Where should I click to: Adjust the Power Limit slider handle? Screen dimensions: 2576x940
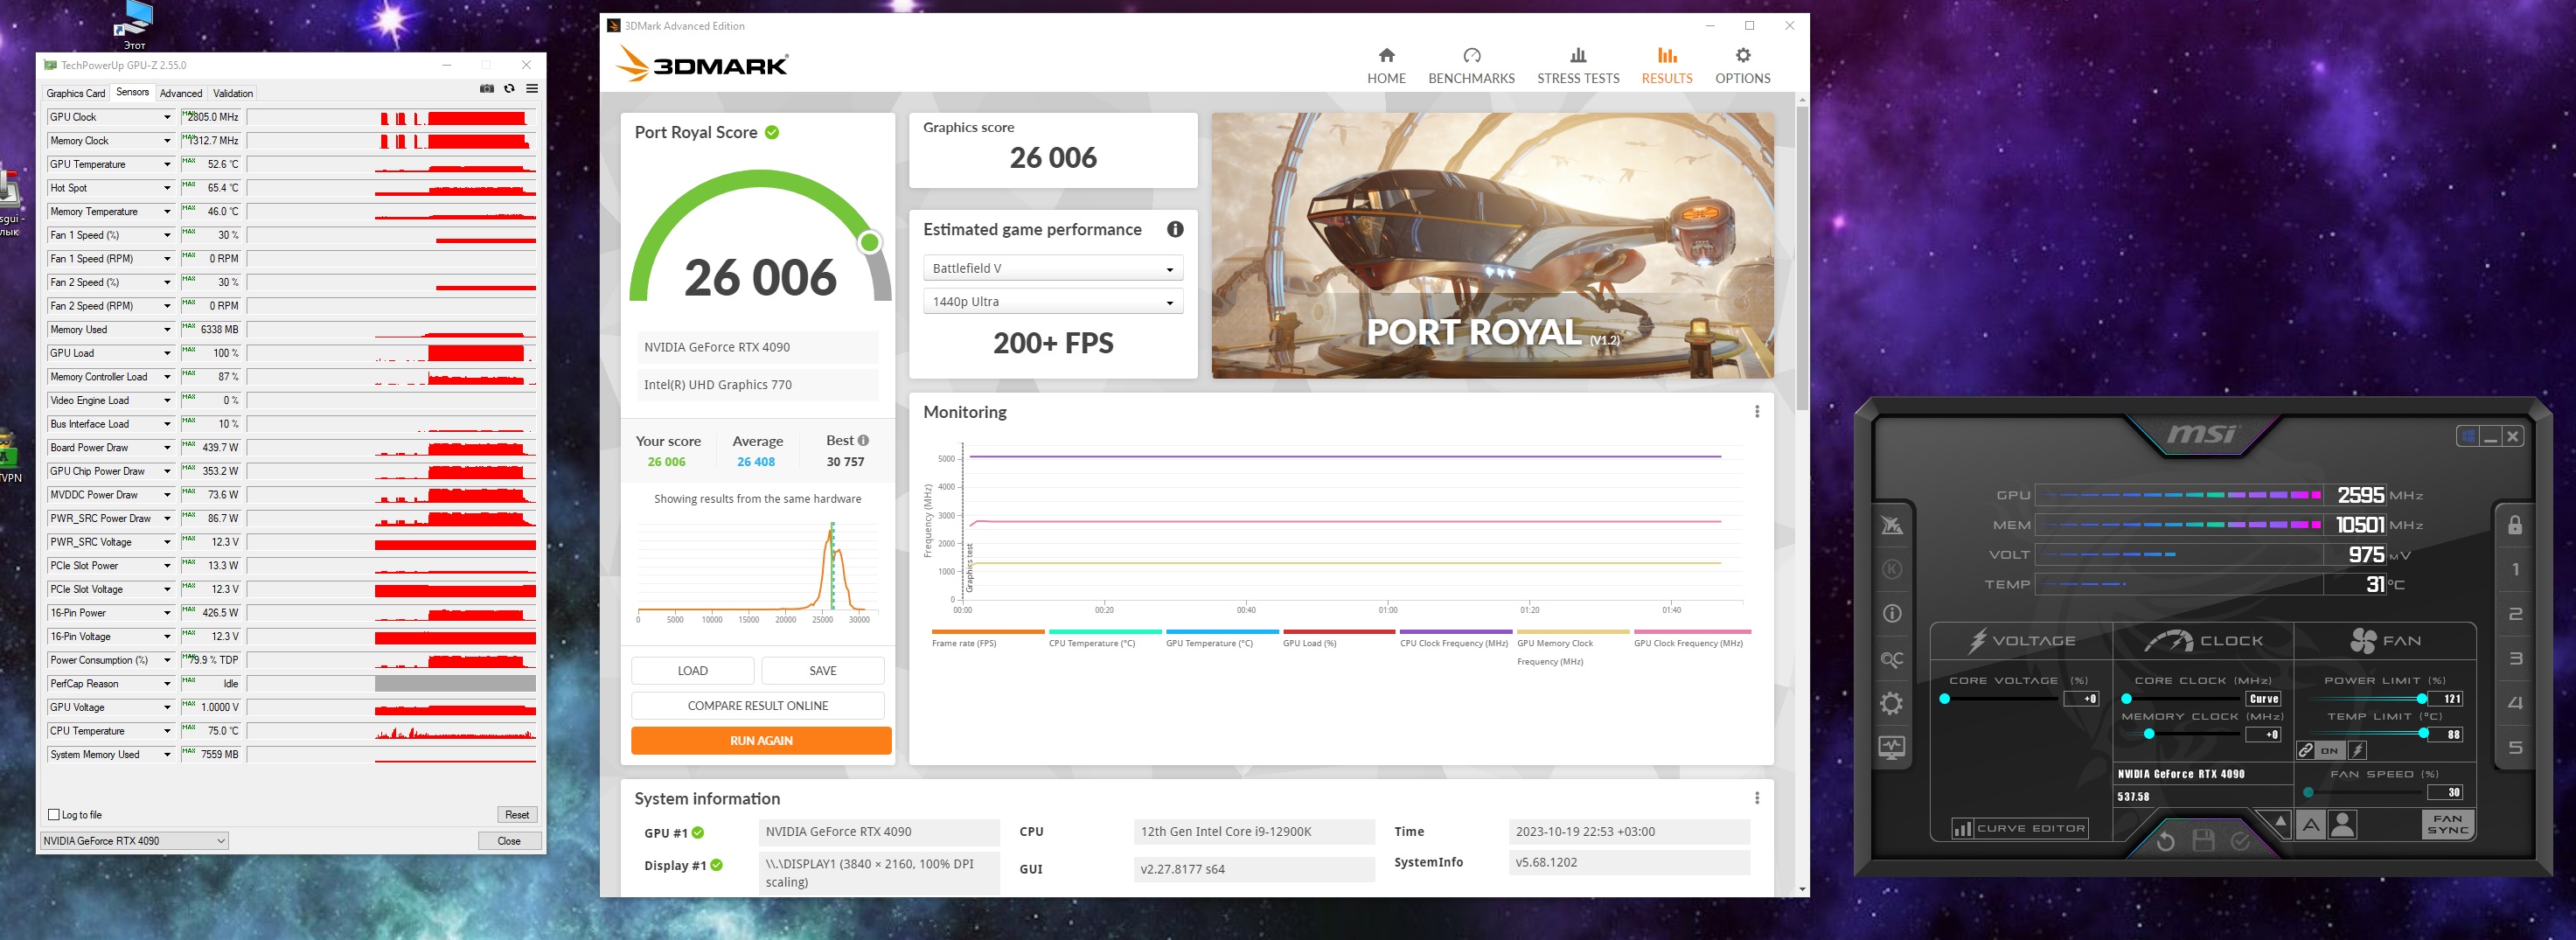(x=2421, y=699)
